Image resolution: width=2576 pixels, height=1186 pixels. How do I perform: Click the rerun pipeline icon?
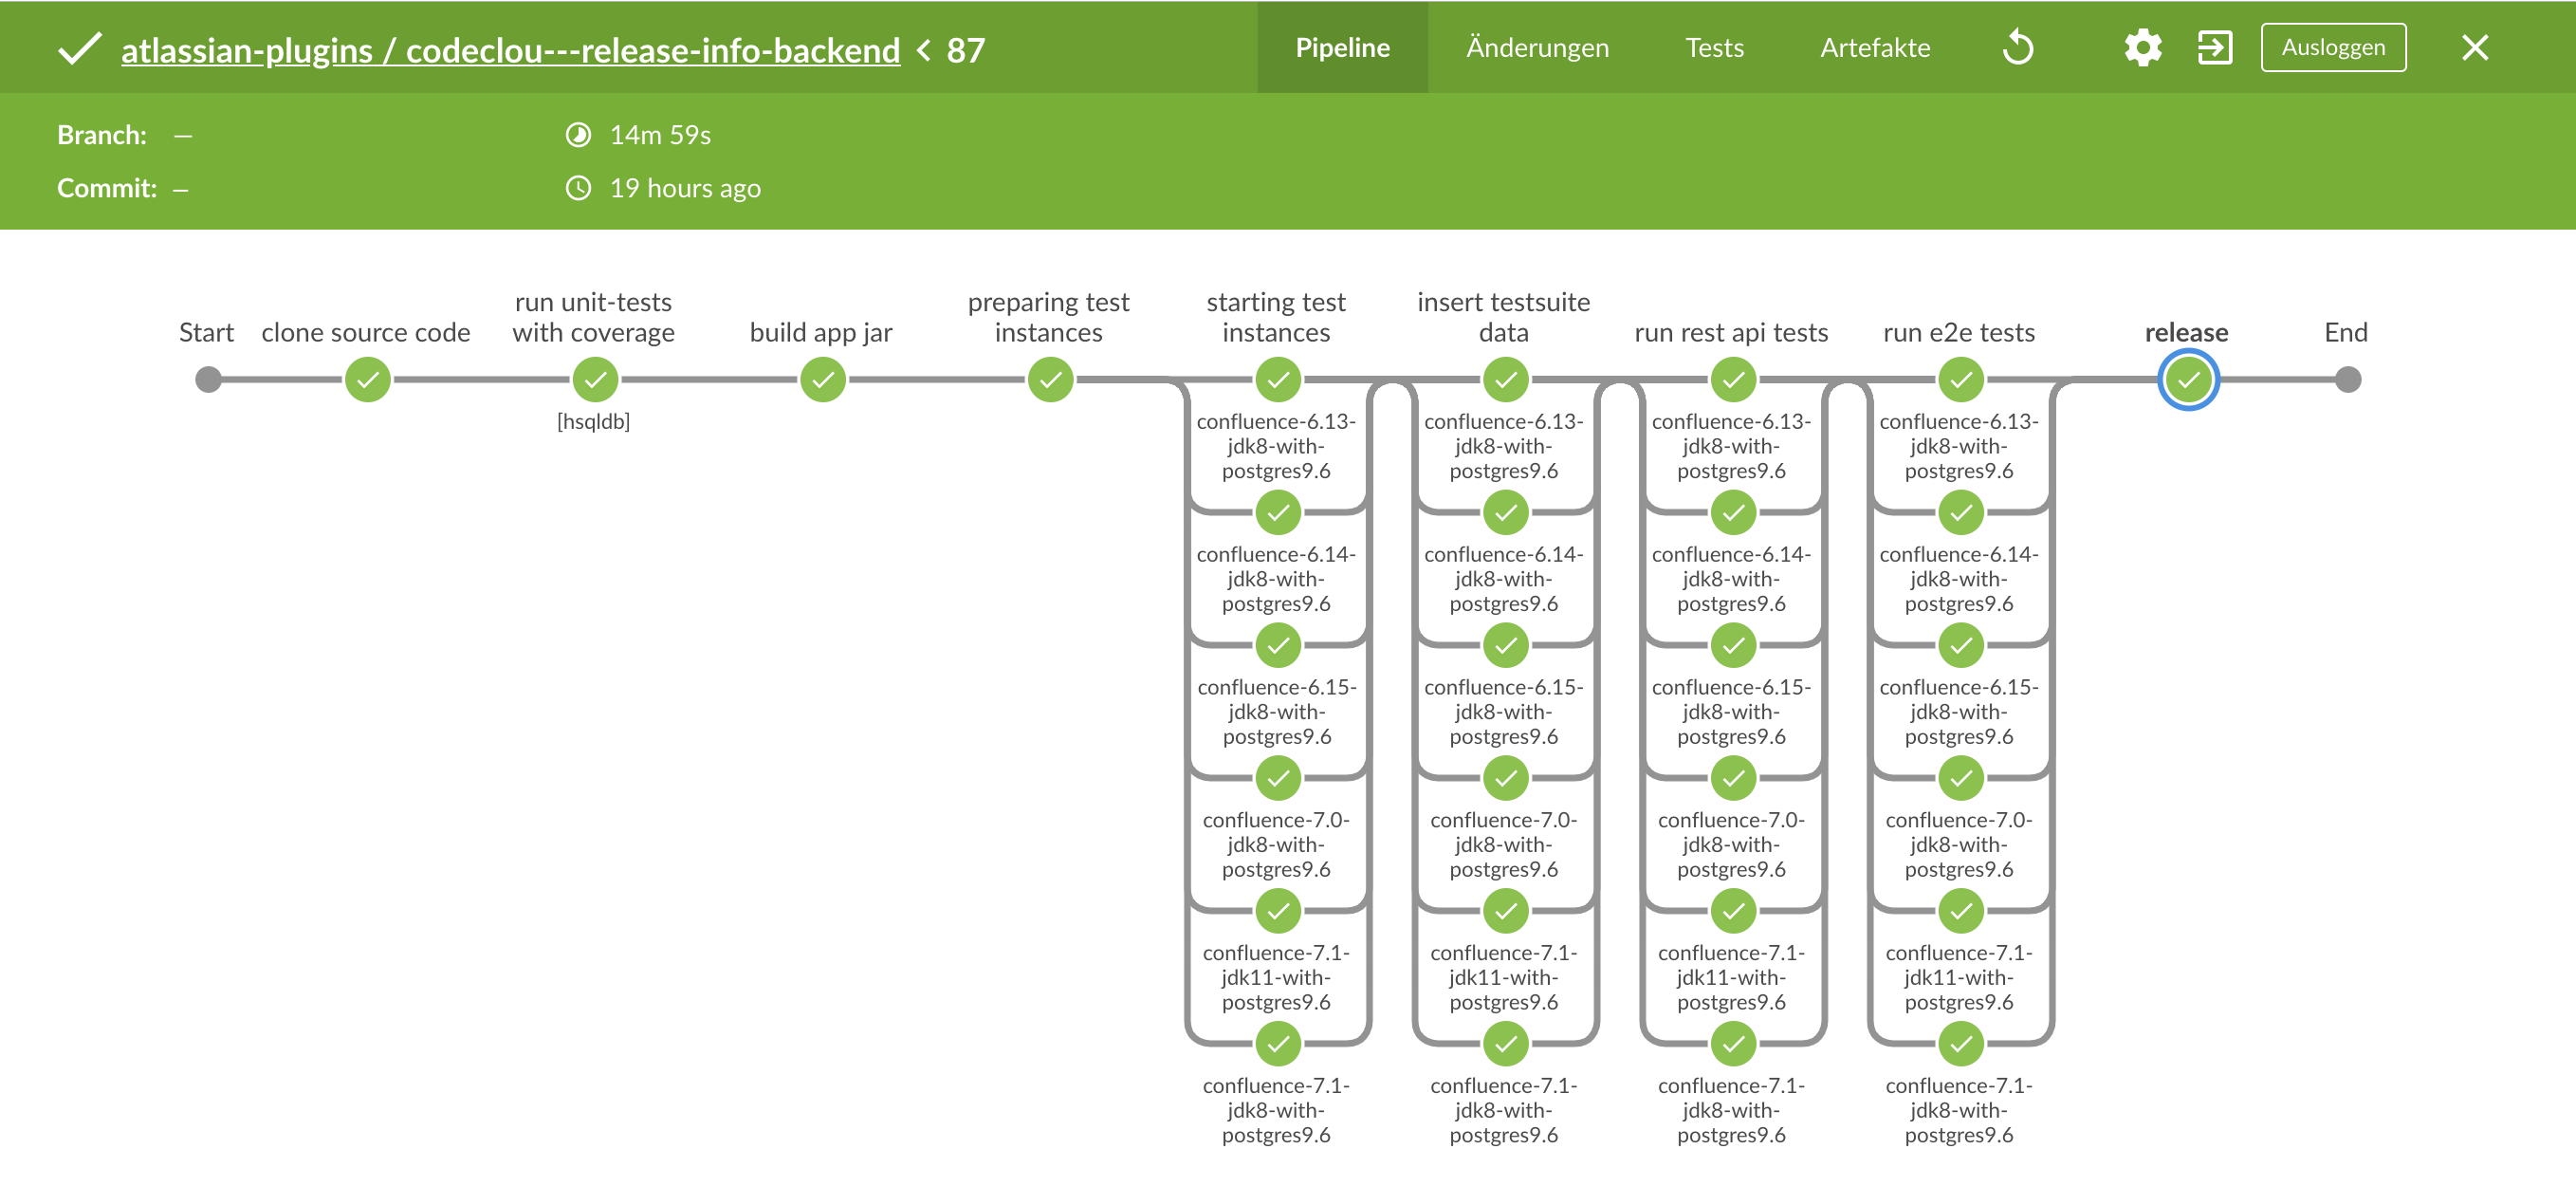[x=2018, y=47]
